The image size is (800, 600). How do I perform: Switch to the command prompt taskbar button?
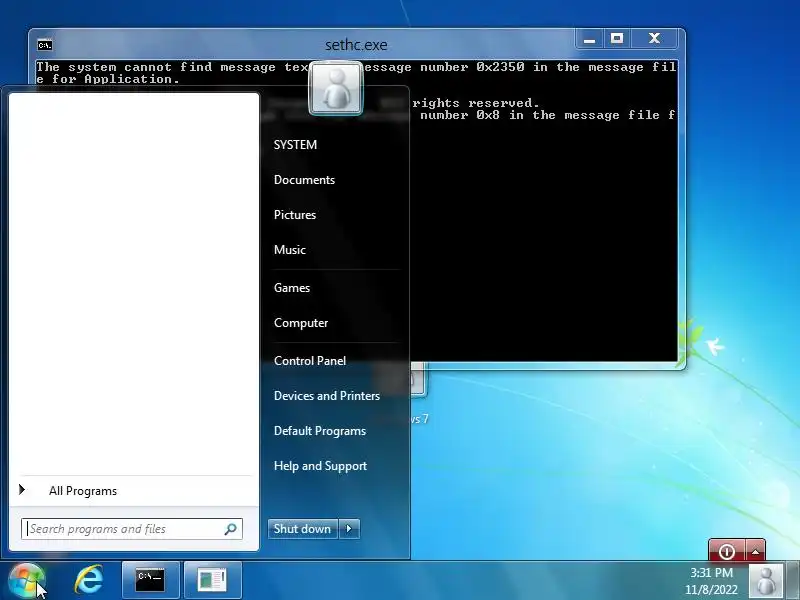151,580
